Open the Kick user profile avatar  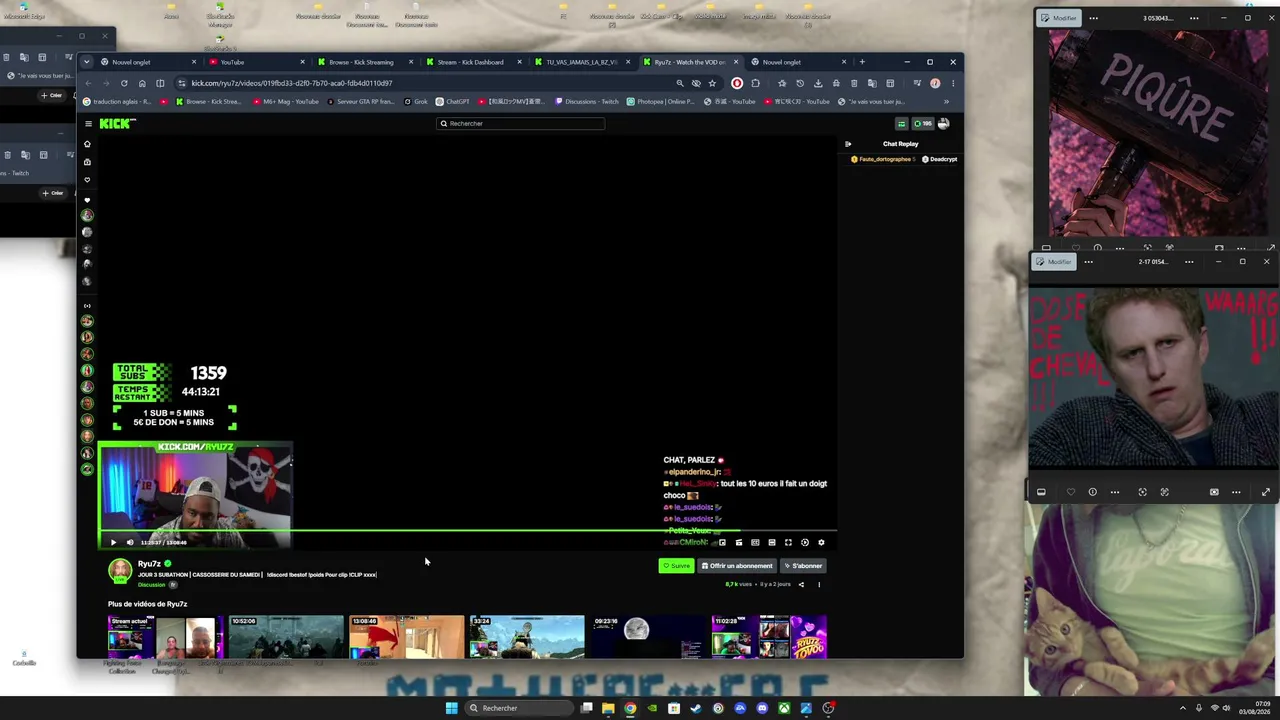click(x=943, y=124)
